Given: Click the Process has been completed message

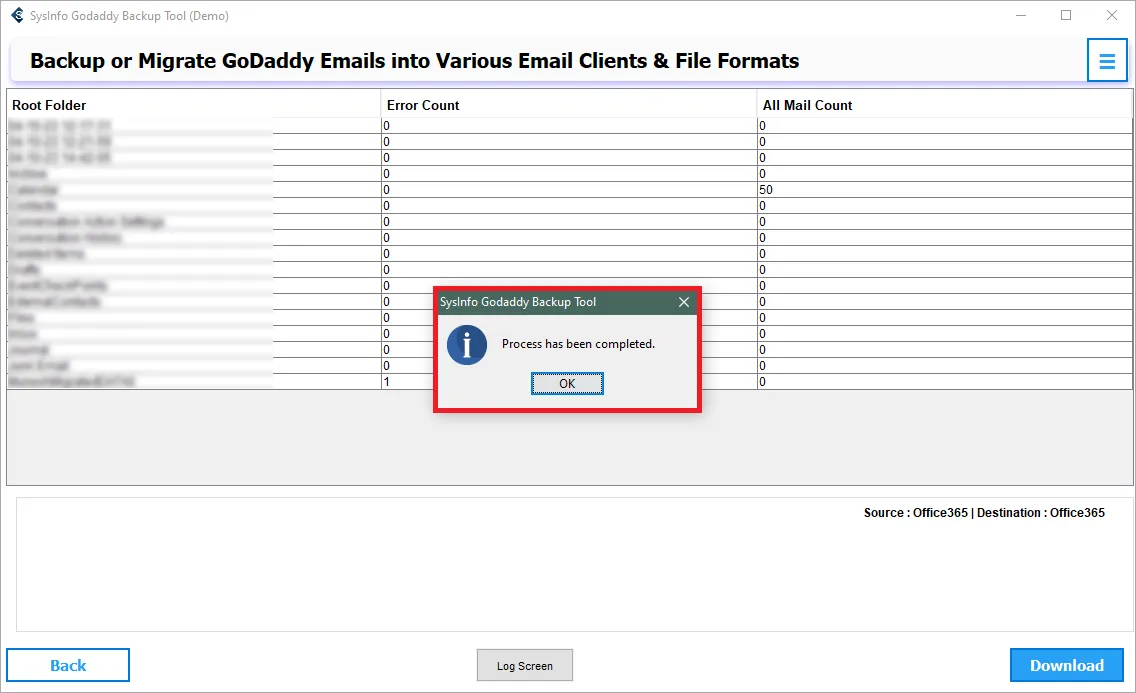Looking at the screenshot, I should pyautogui.click(x=578, y=344).
